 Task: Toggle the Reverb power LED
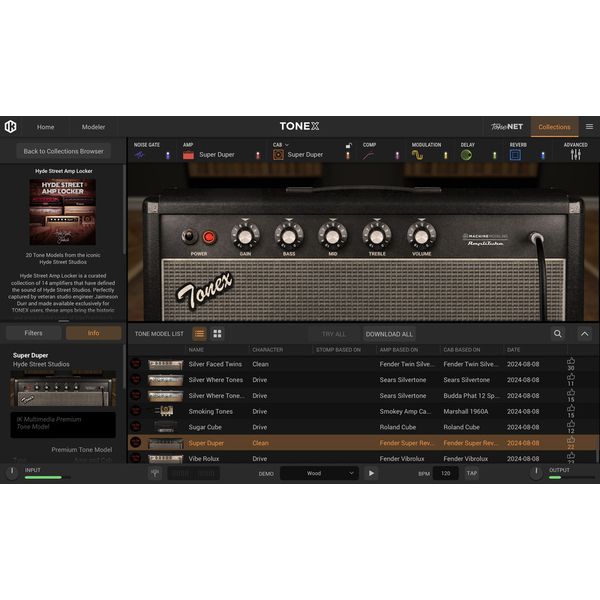point(543,155)
